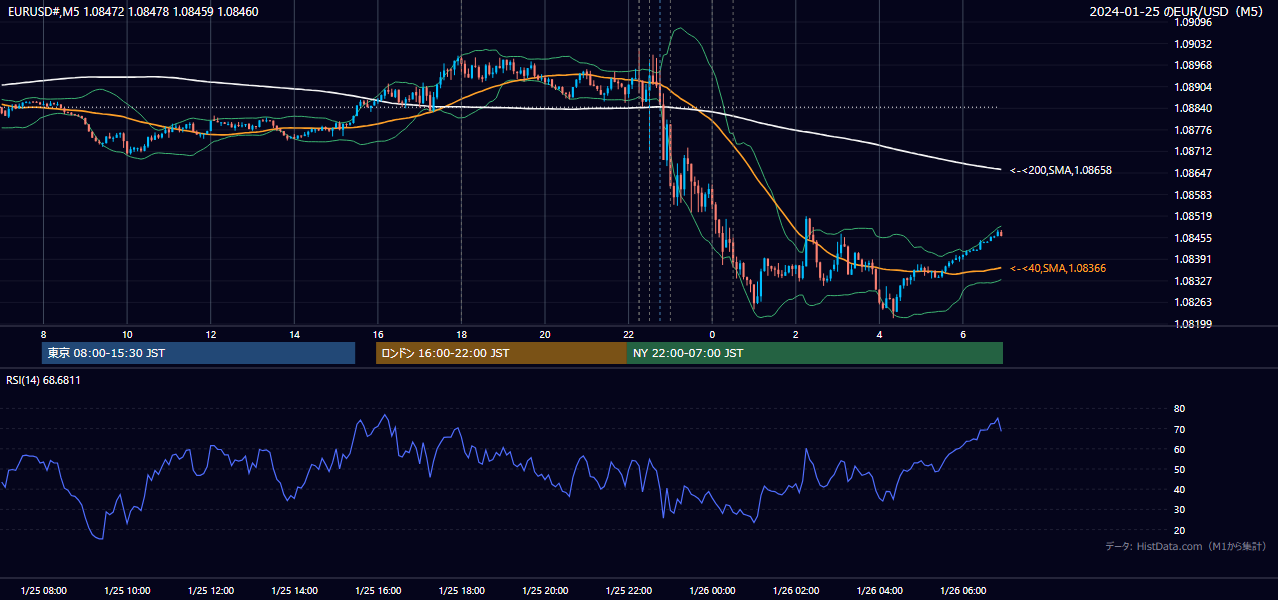Click hour label 10 under price chart
Screen dimensions: 1278x600
point(127,334)
